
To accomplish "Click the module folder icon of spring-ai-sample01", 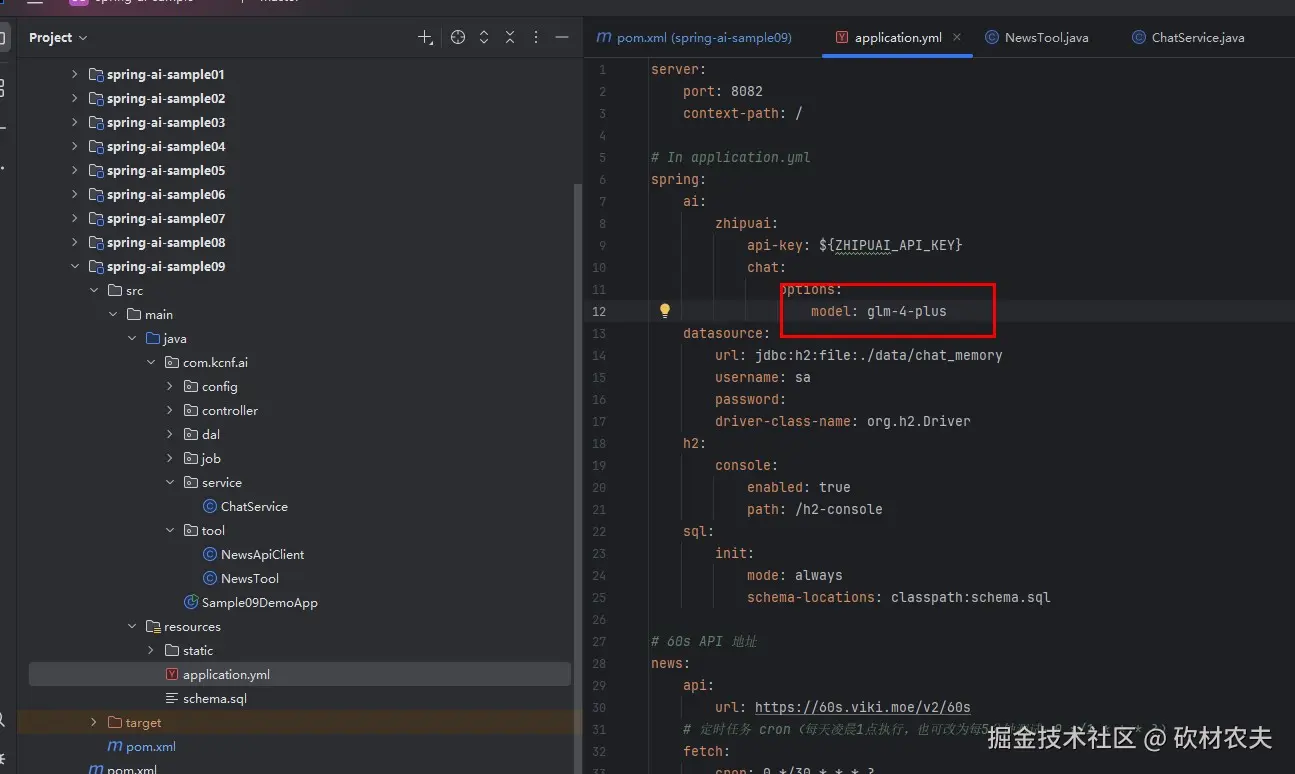I will click(x=96, y=74).
